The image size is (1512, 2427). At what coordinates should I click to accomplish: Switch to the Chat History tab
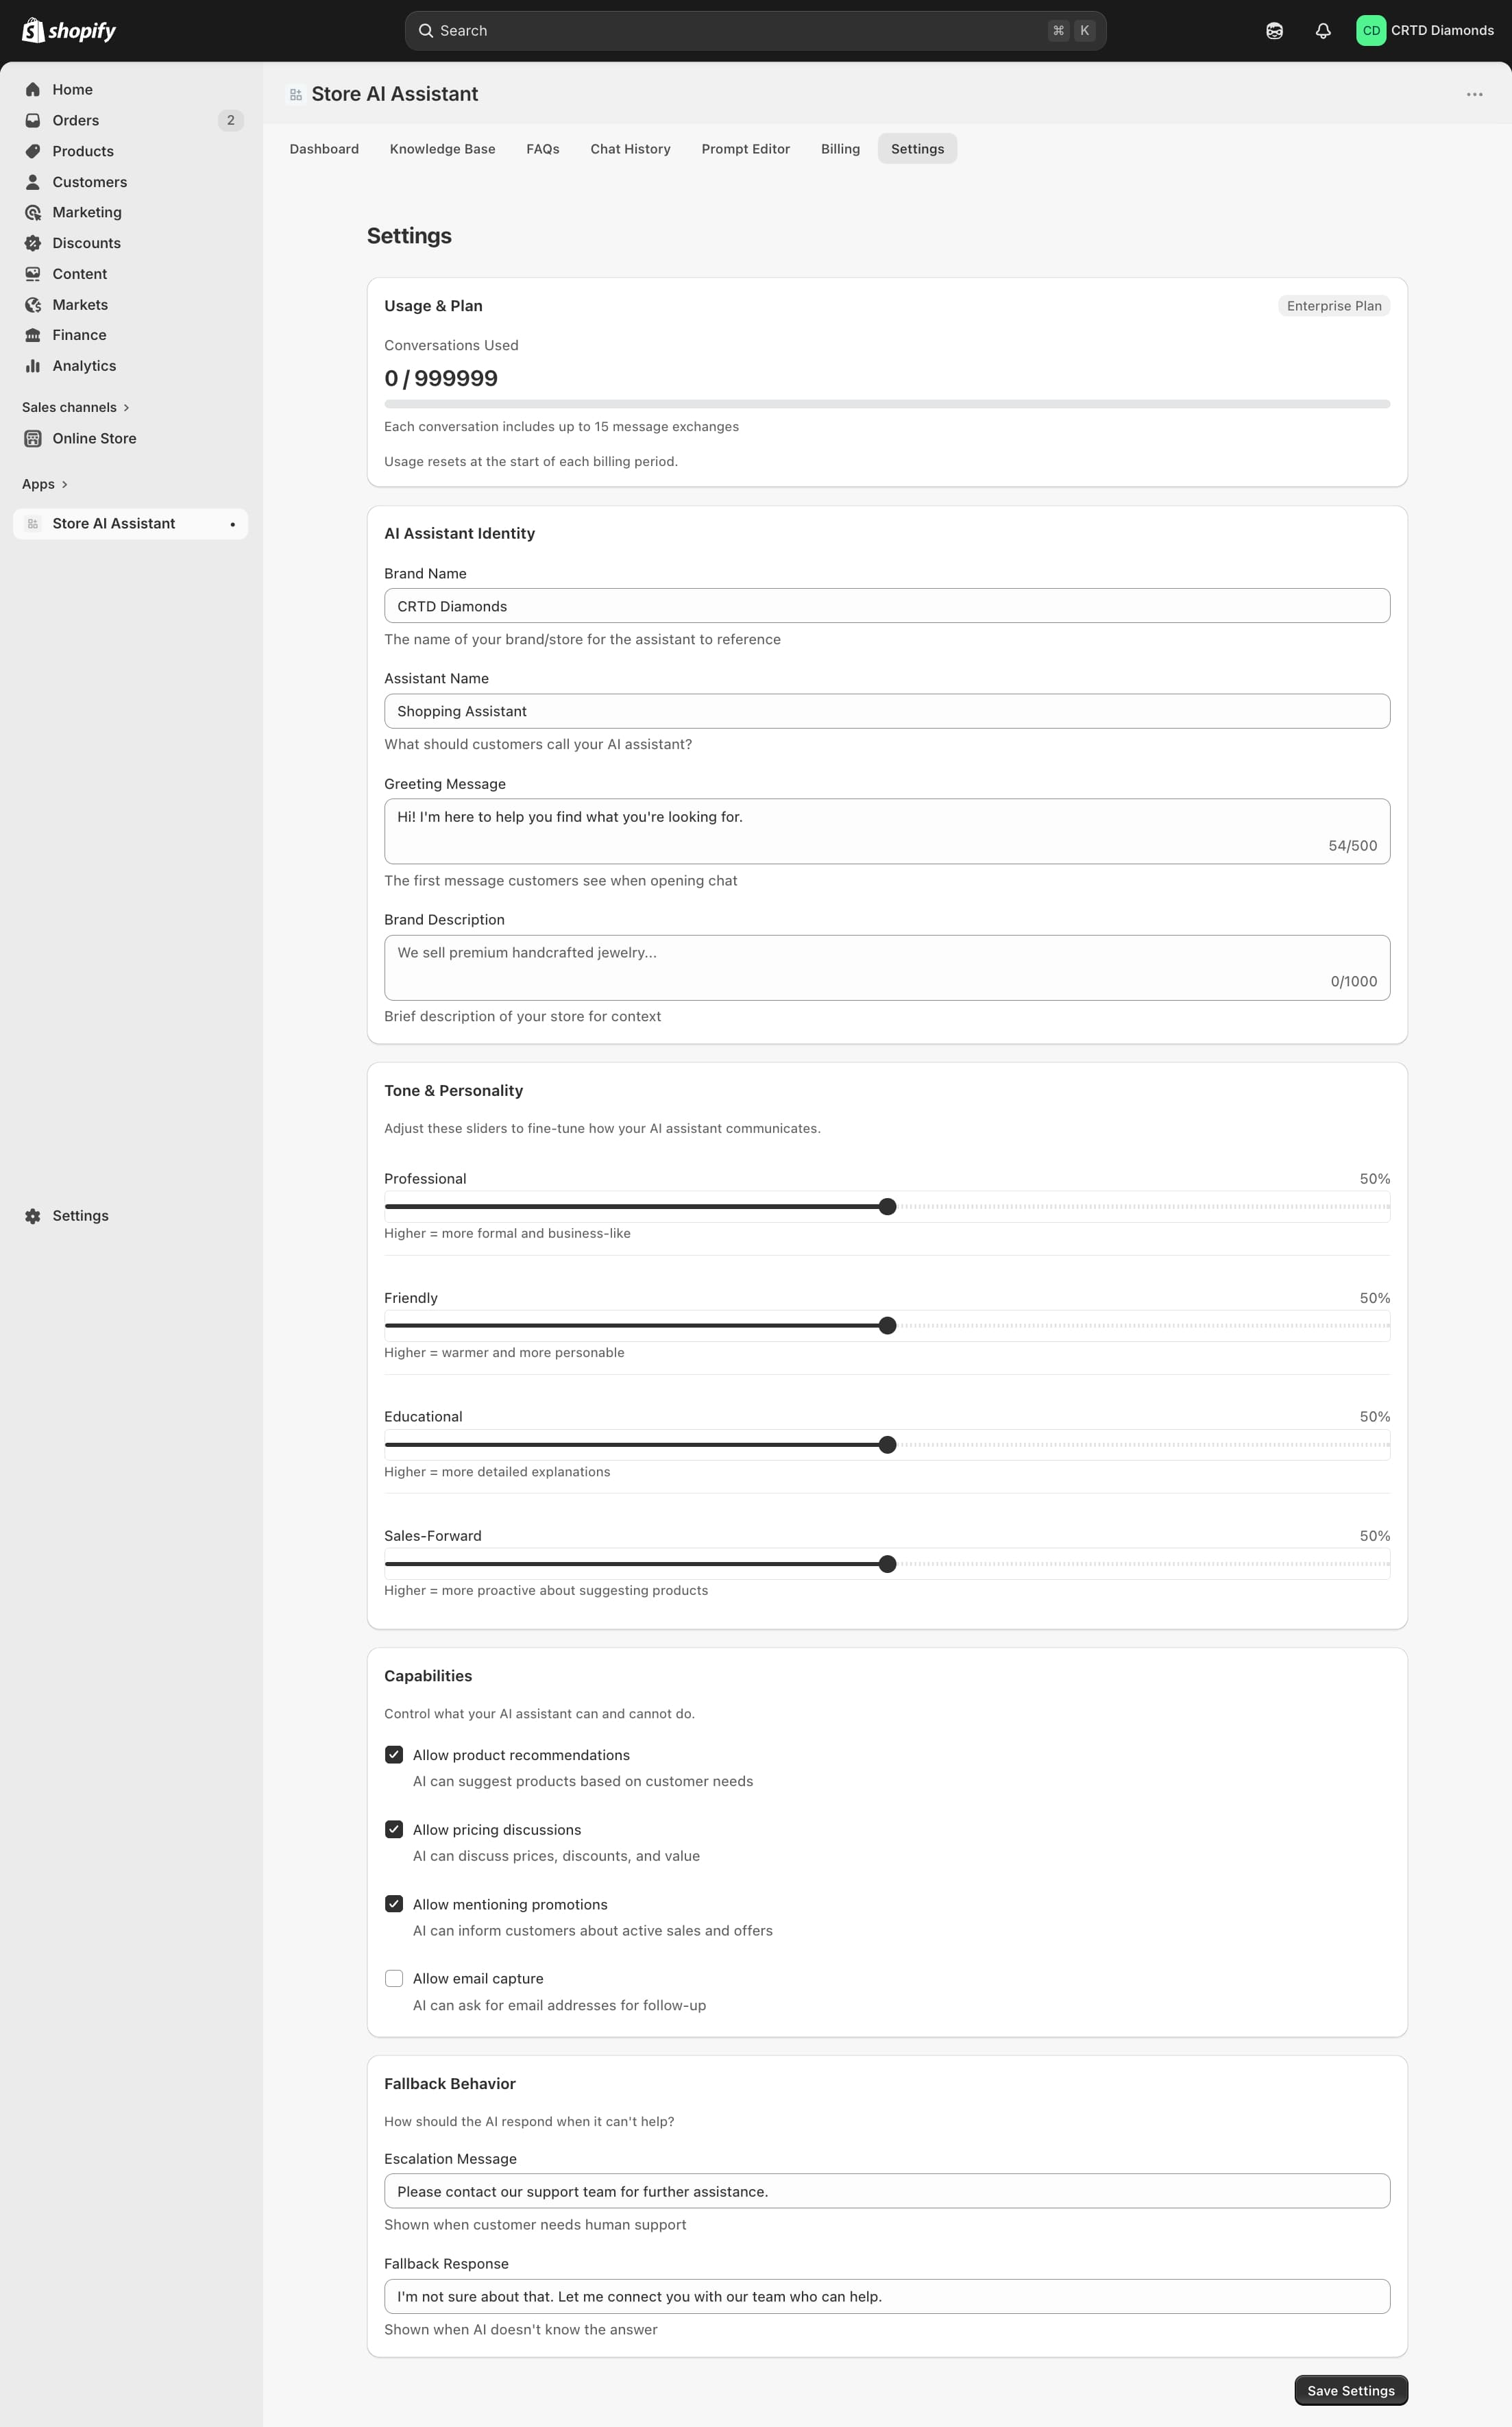pyautogui.click(x=630, y=148)
